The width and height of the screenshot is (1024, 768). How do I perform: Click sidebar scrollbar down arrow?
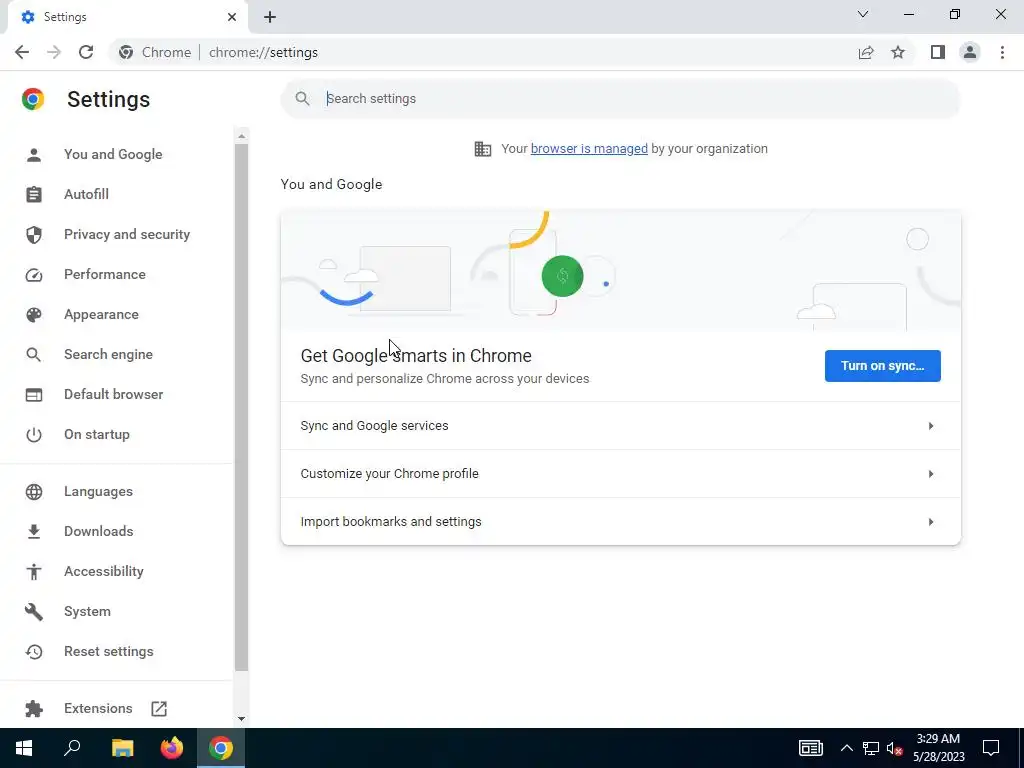pyautogui.click(x=242, y=719)
